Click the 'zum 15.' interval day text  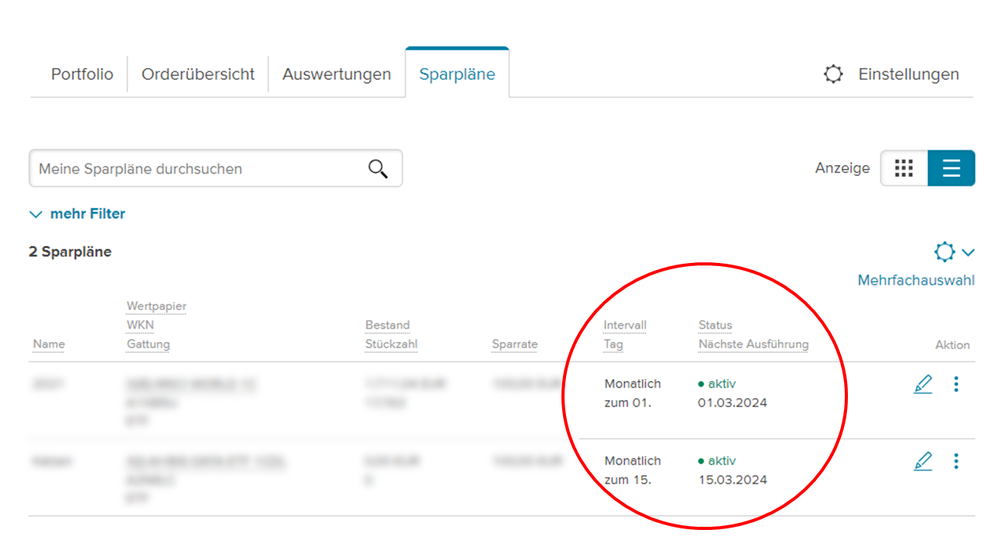click(628, 480)
